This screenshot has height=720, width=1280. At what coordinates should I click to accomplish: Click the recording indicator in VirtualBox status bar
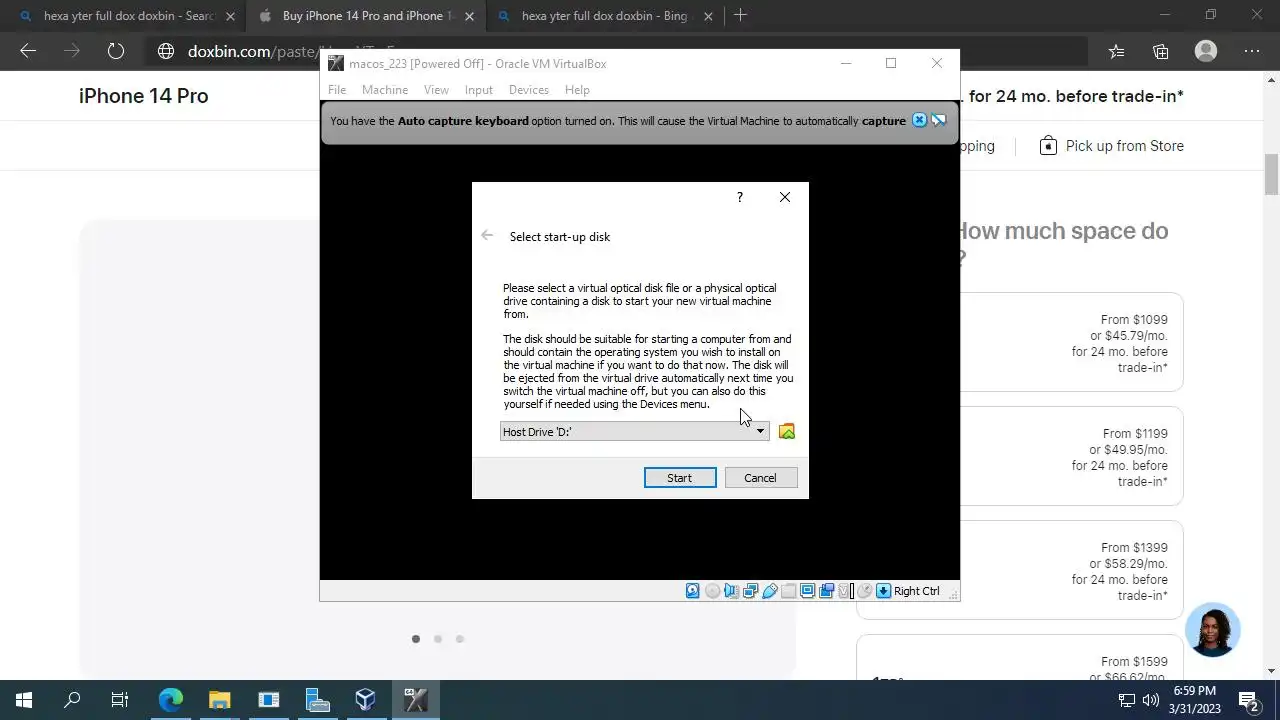click(826, 591)
